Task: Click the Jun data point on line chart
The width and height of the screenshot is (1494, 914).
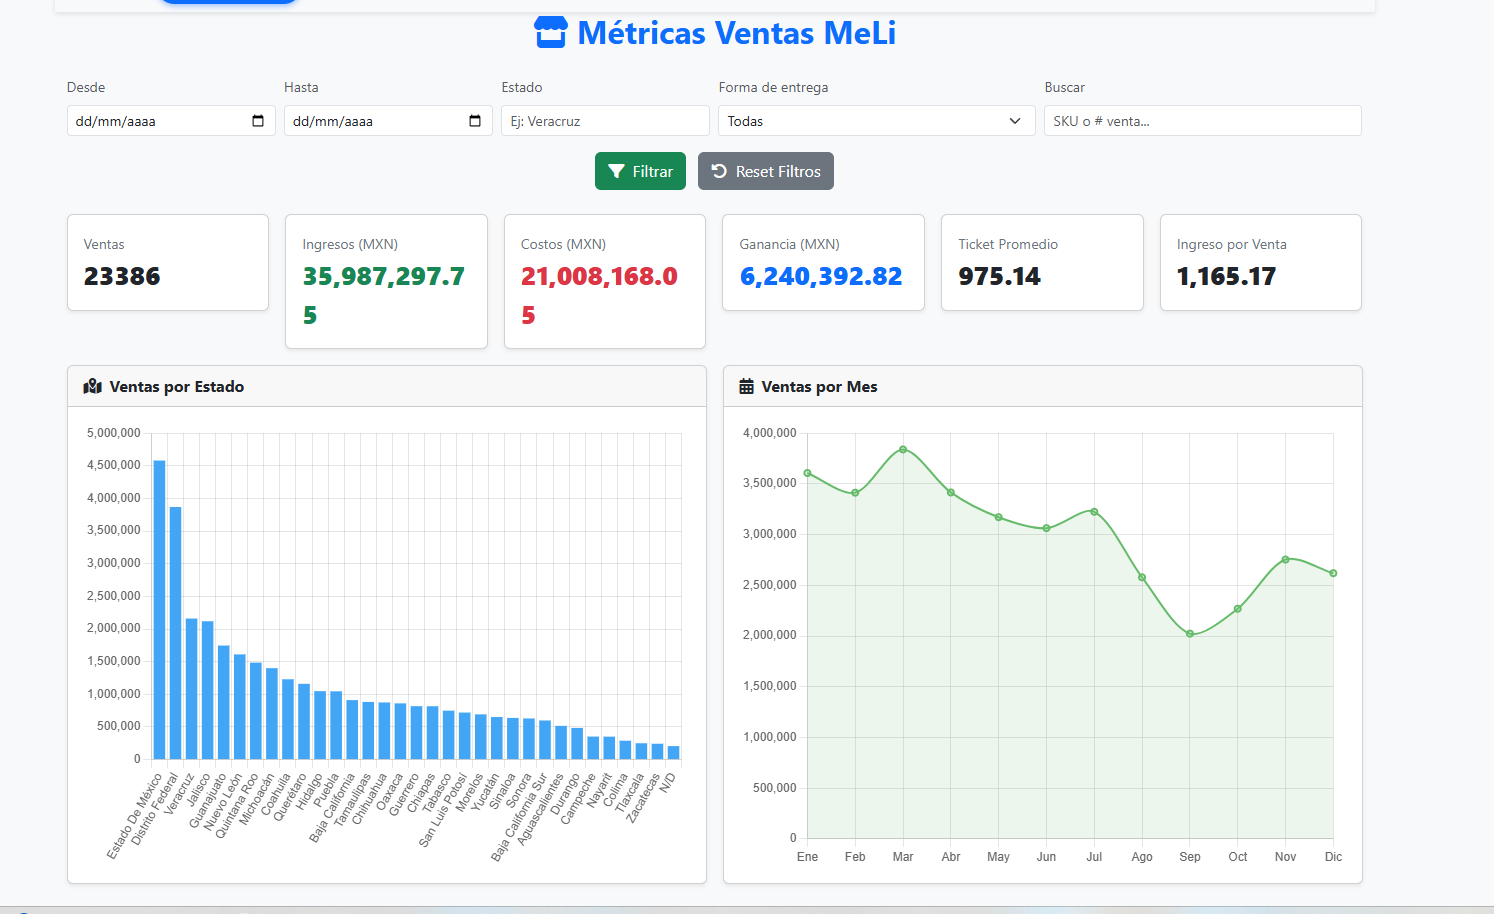Action: point(1047,528)
